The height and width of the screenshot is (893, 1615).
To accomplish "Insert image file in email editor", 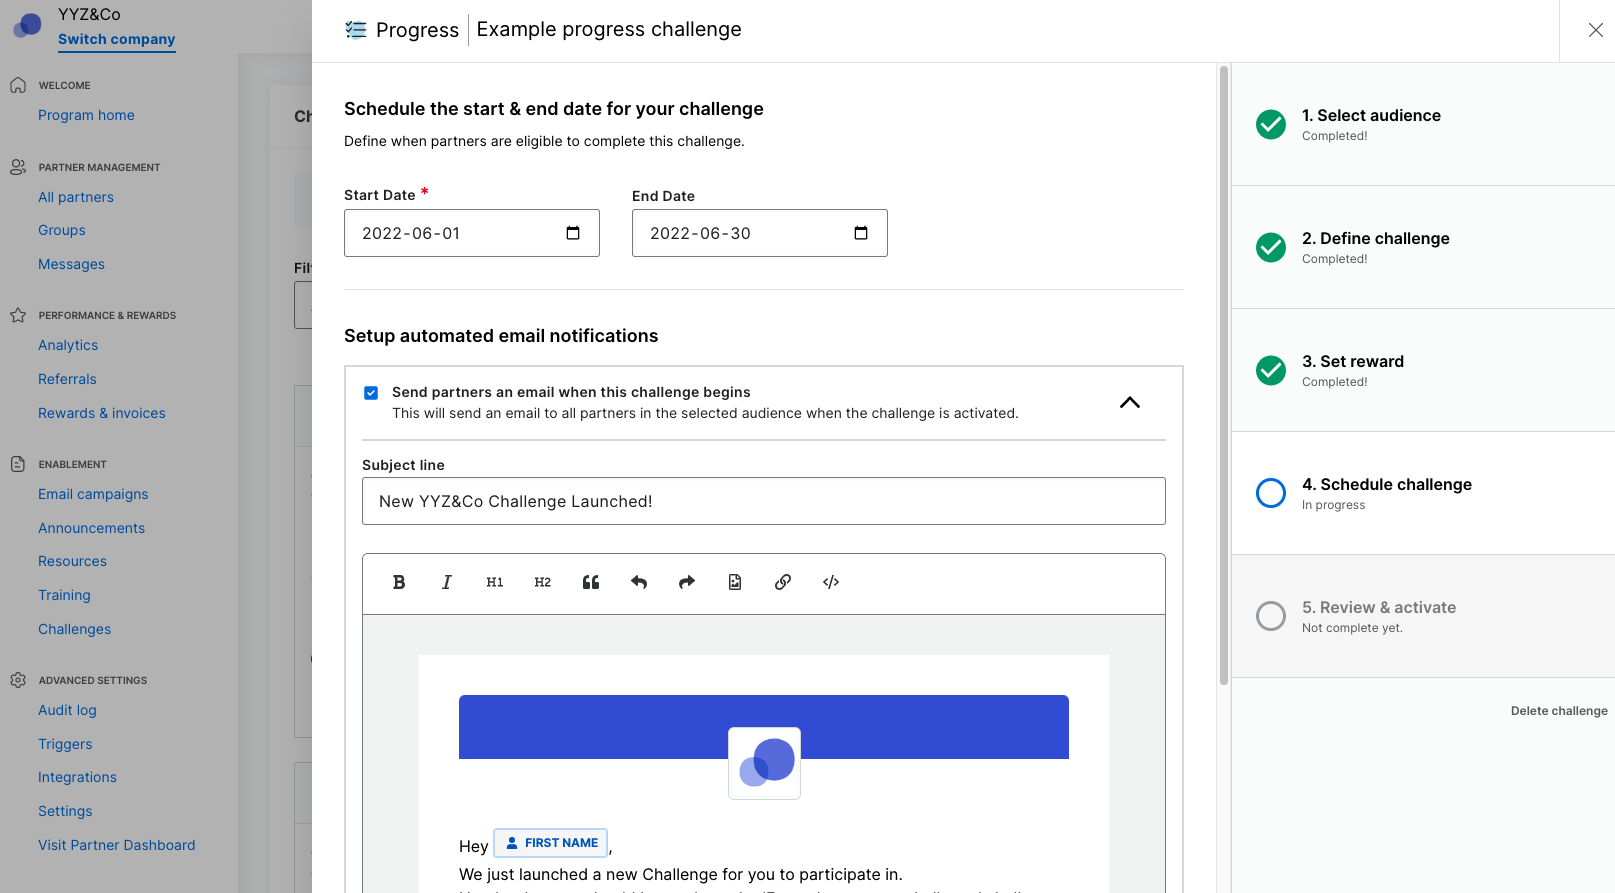I will click(x=735, y=582).
